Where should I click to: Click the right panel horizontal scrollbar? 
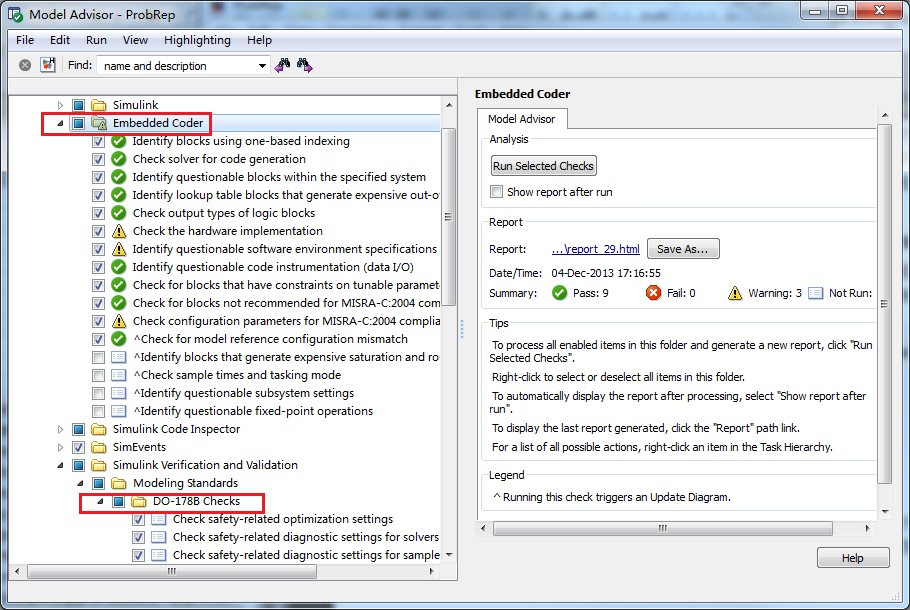pos(662,528)
